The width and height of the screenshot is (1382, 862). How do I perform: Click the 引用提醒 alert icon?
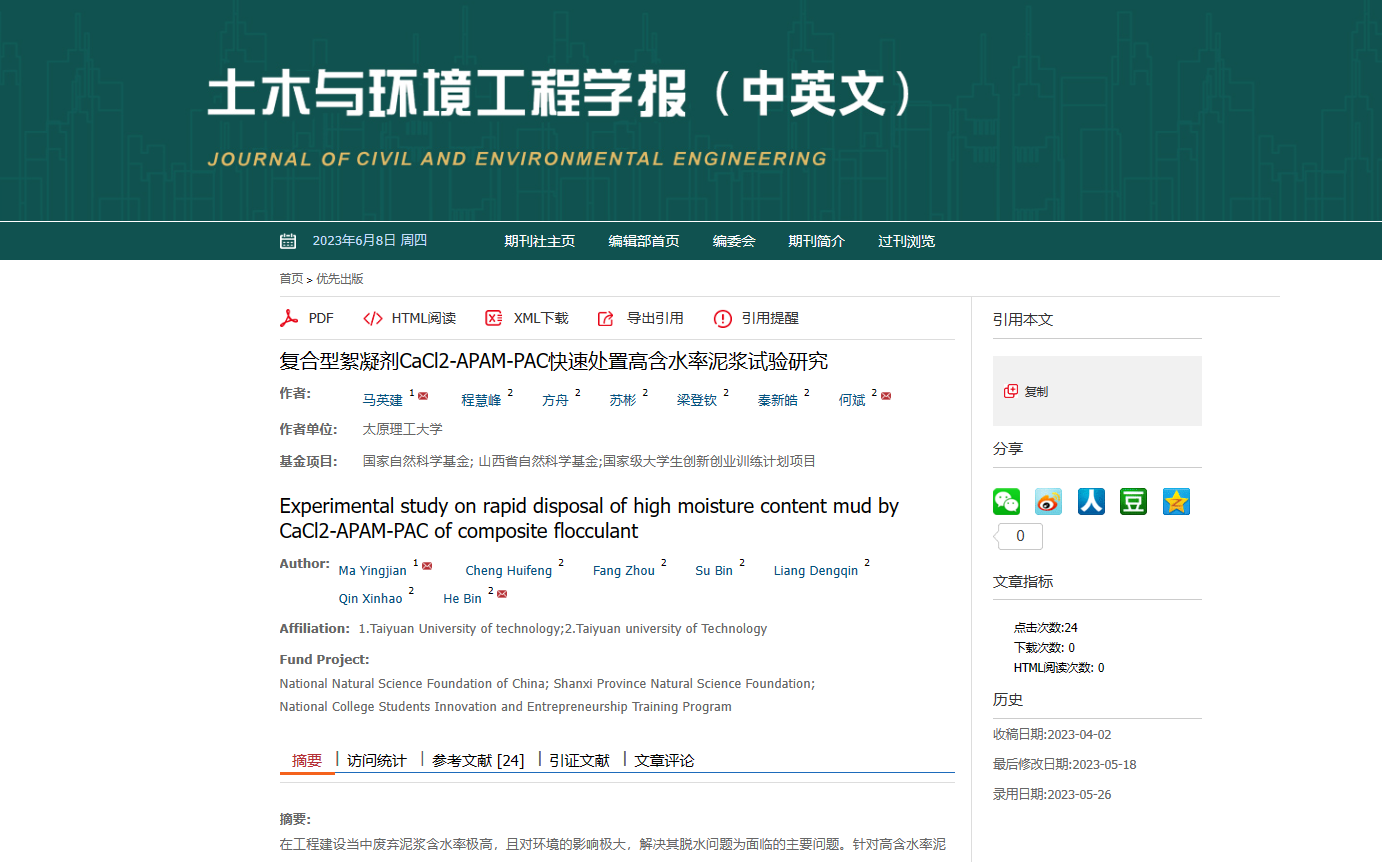(x=722, y=318)
